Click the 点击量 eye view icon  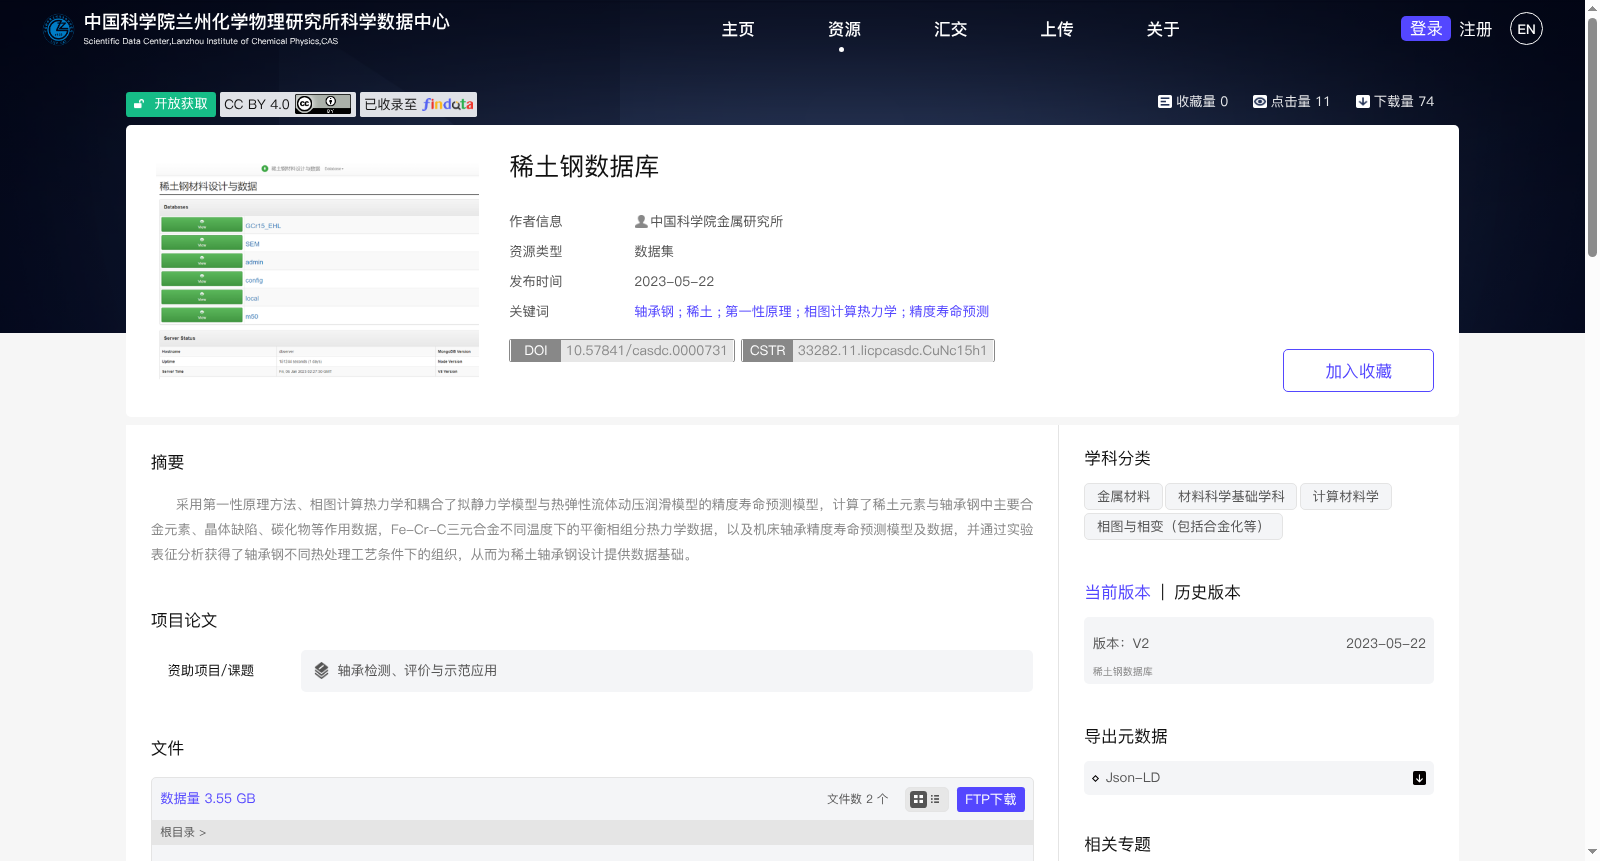(x=1260, y=101)
